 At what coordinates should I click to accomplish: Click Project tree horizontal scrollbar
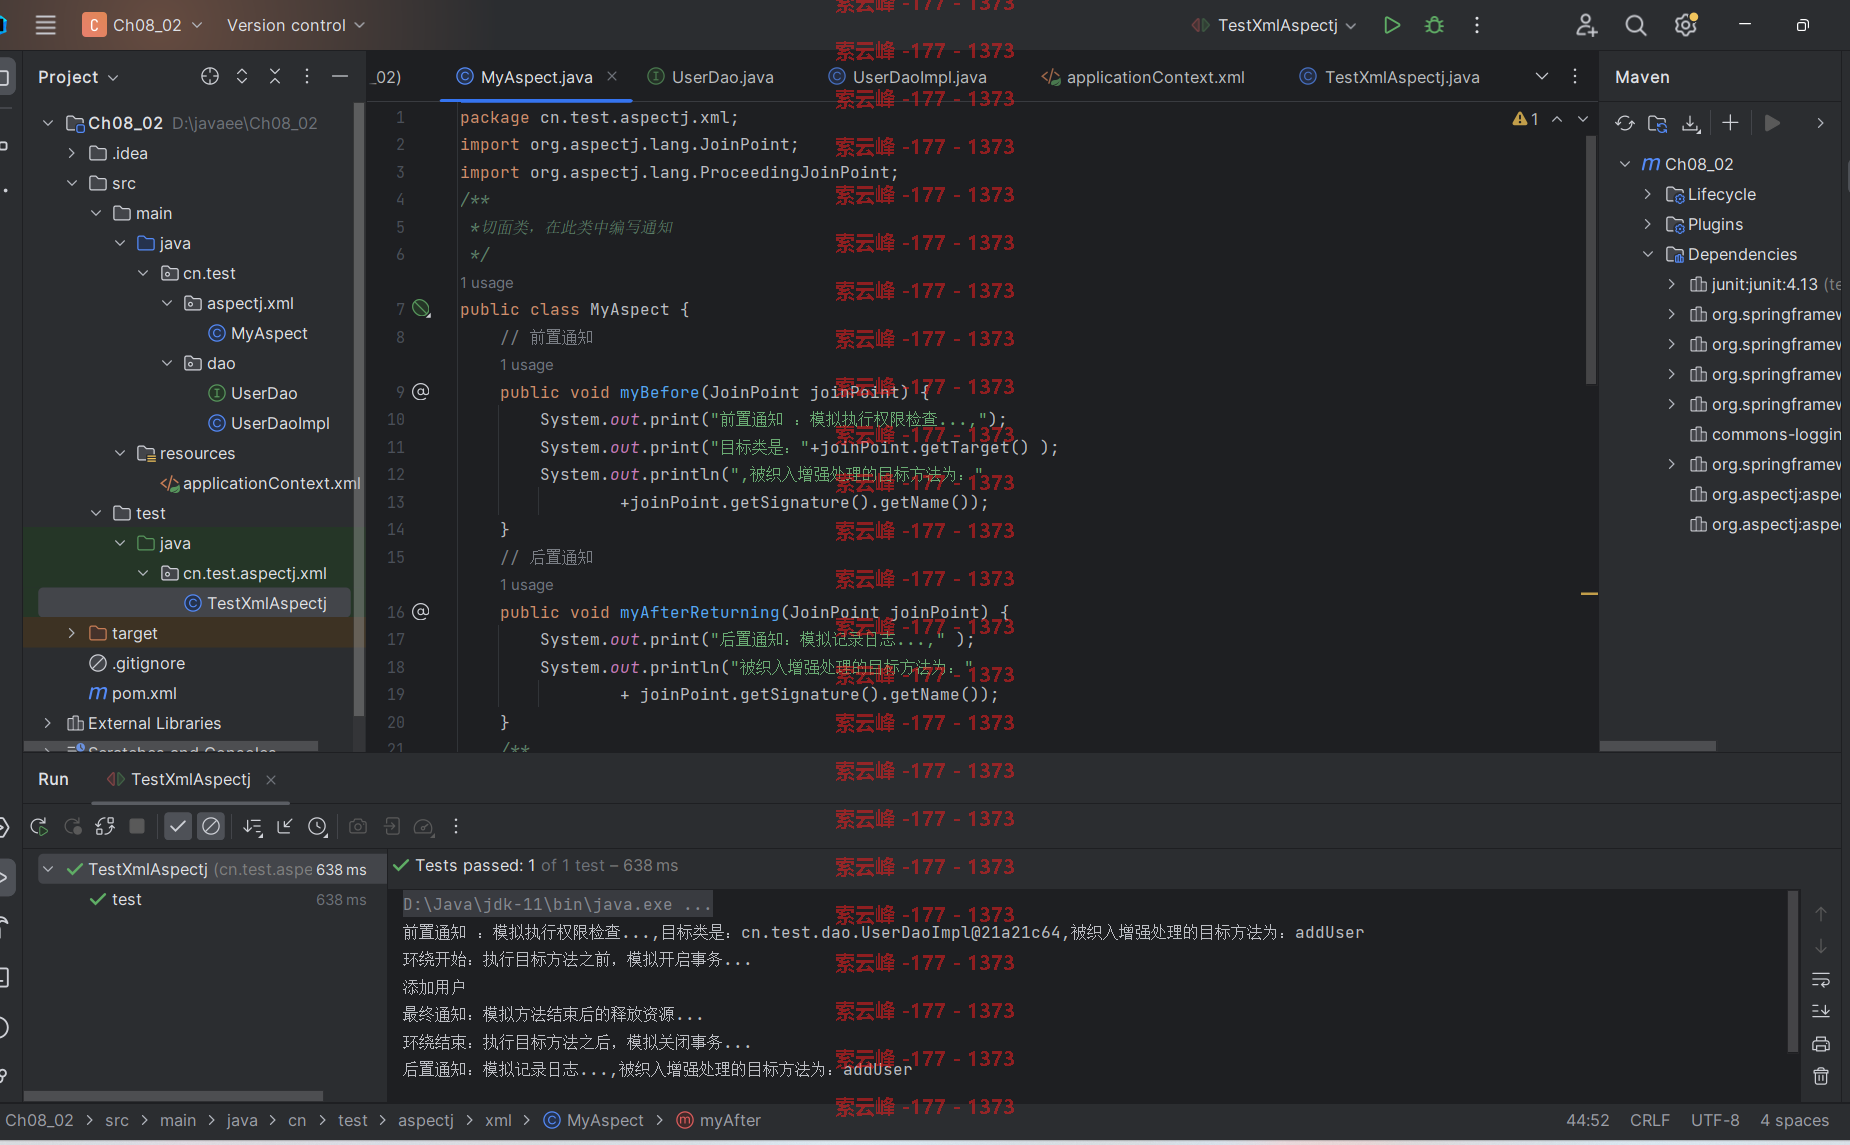tap(171, 745)
